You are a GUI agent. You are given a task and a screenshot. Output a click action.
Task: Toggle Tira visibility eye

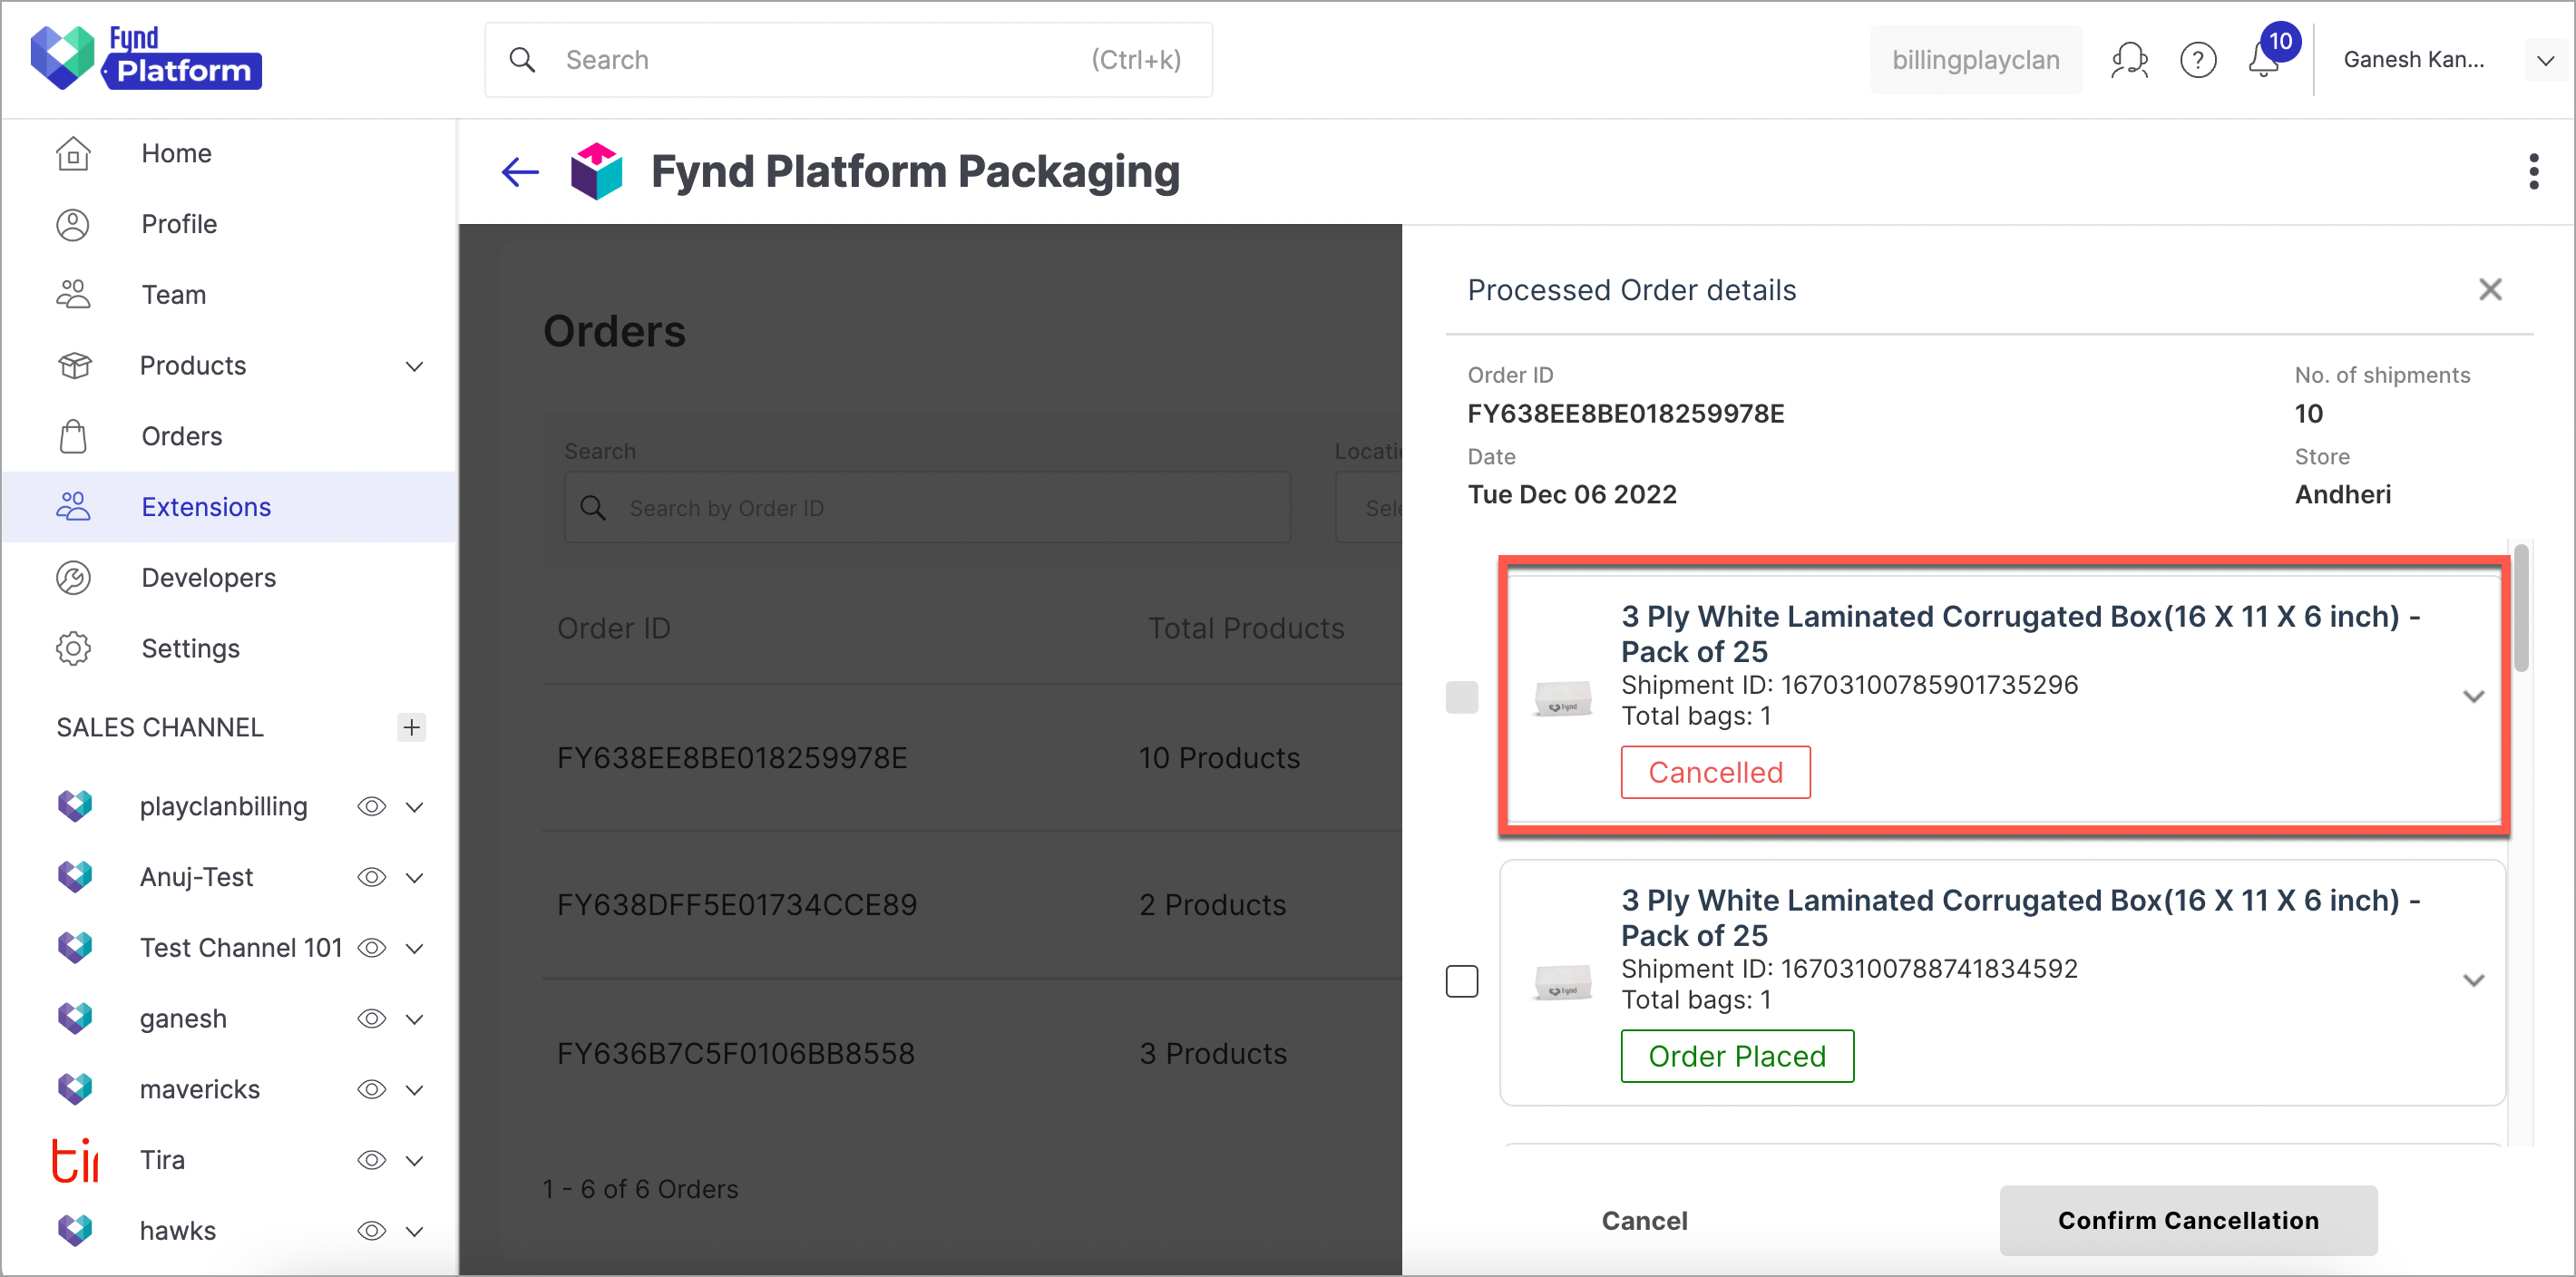(x=371, y=1160)
